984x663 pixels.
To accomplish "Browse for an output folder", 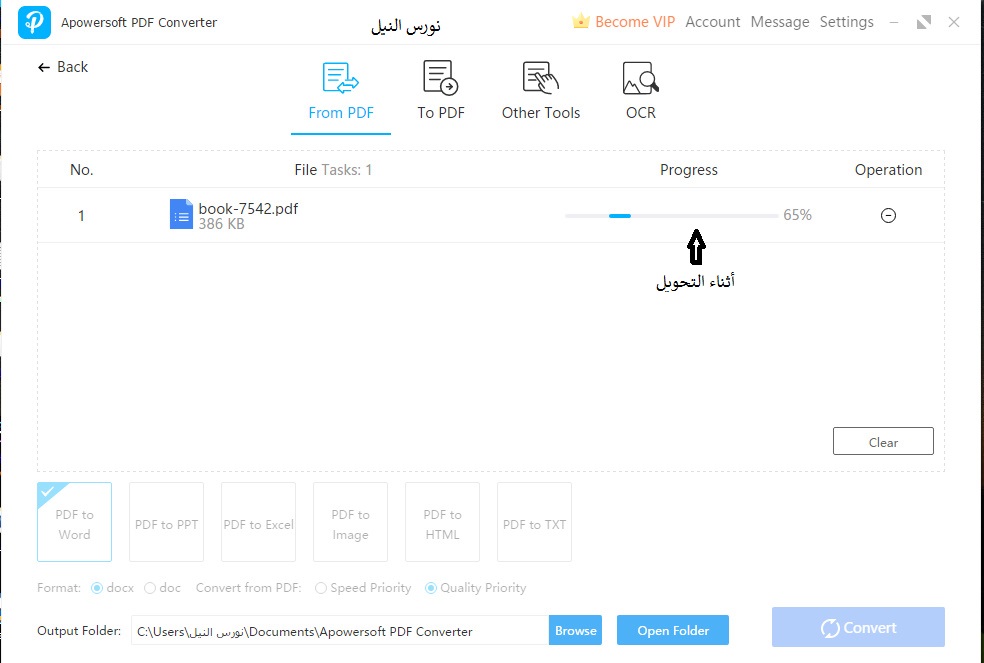I will [575, 630].
